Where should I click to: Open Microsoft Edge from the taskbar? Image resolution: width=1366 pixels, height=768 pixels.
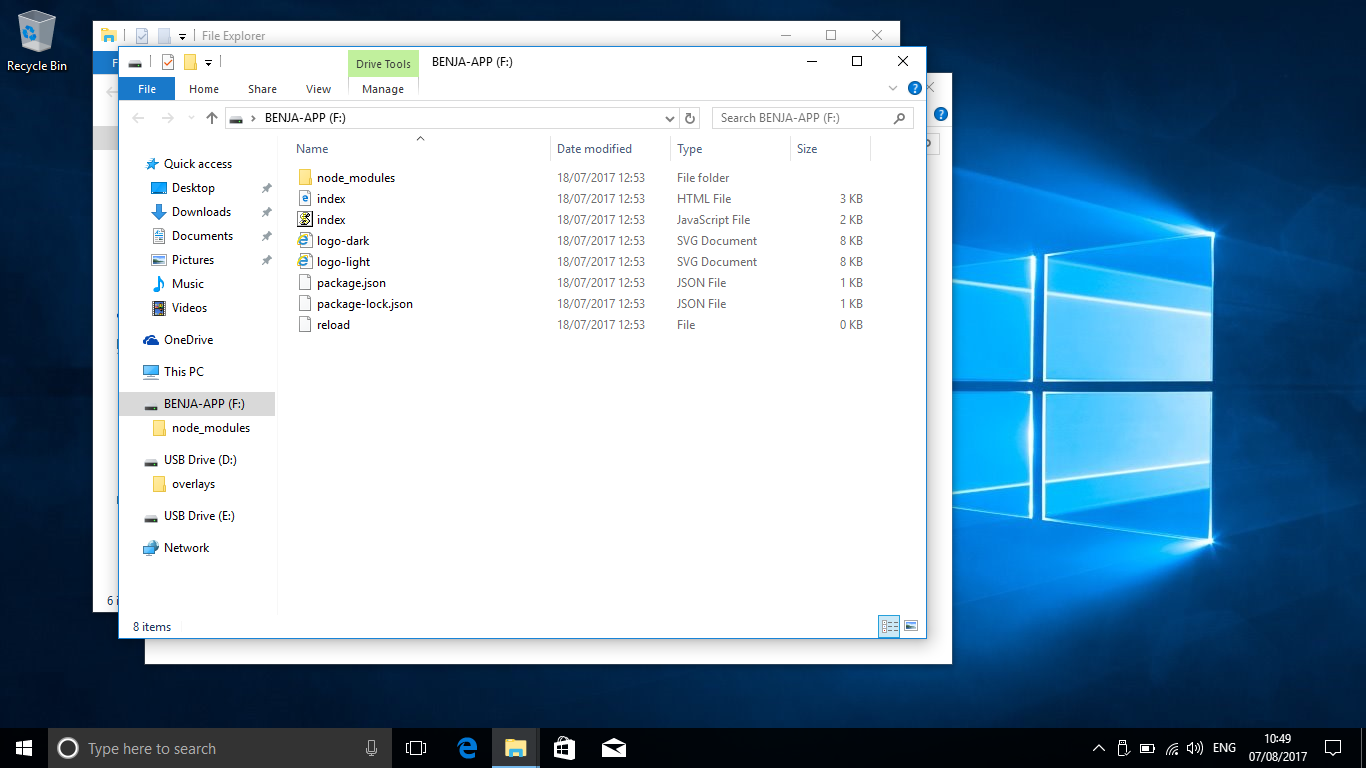(467, 748)
